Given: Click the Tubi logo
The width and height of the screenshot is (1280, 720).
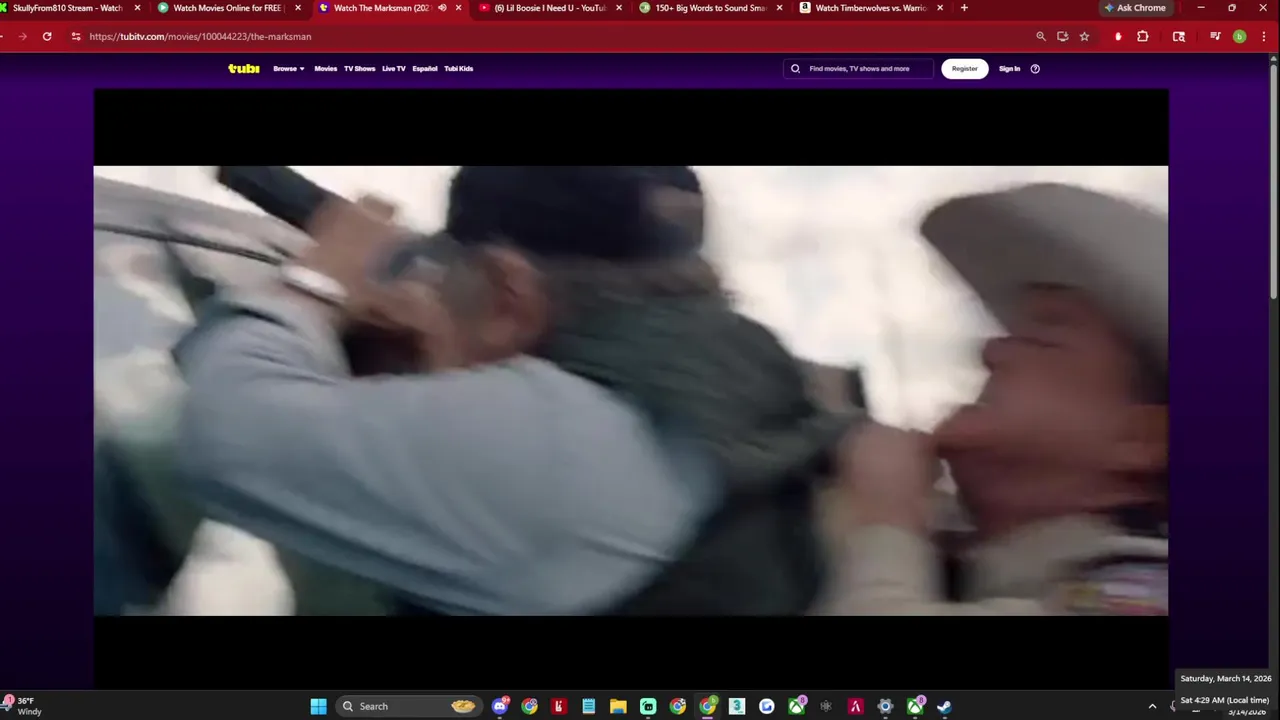Looking at the screenshot, I should tap(244, 69).
